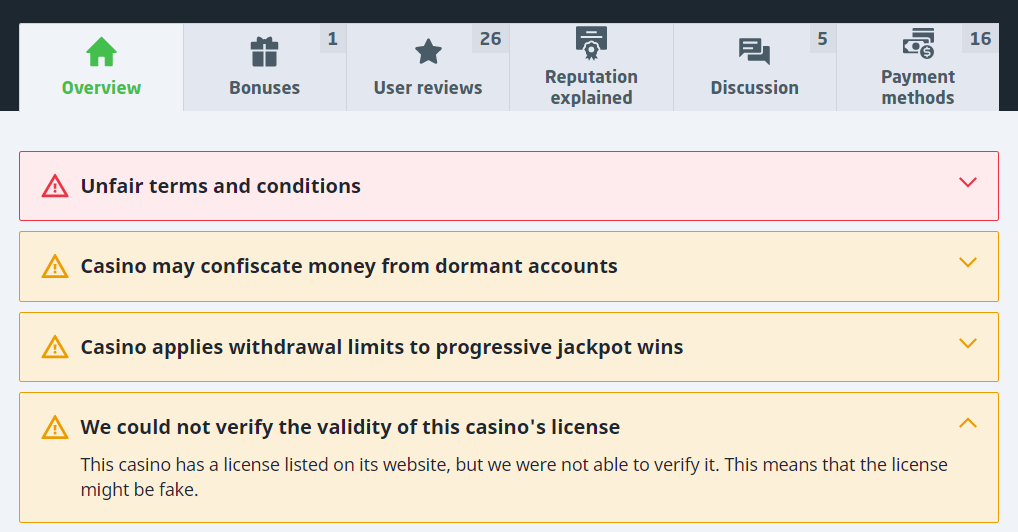The image size is (1018, 532).
Task: Click the Unfair terms and conditions heading
Action: point(220,186)
